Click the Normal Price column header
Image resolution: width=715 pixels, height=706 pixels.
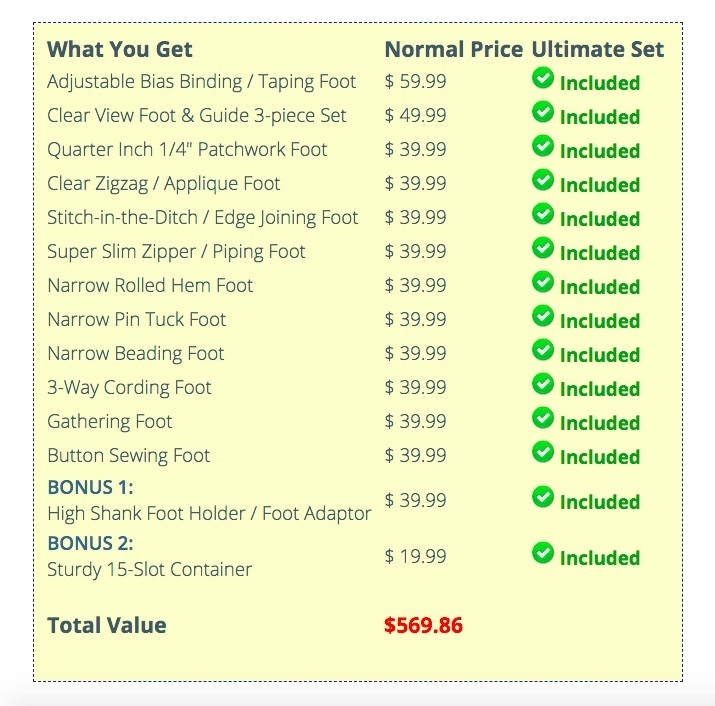453,49
